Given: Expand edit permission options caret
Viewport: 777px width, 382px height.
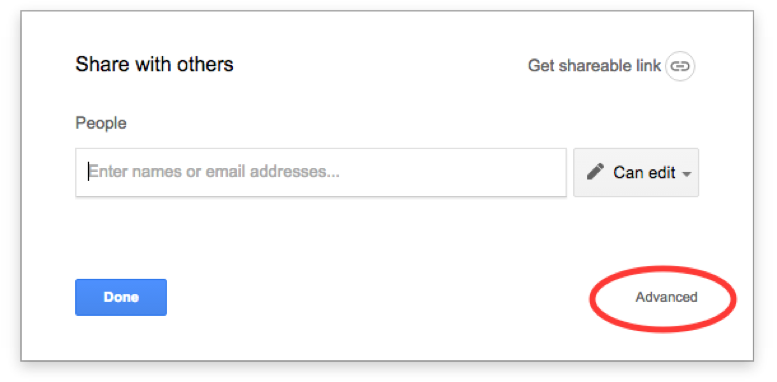Looking at the screenshot, I should coord(686,174).
